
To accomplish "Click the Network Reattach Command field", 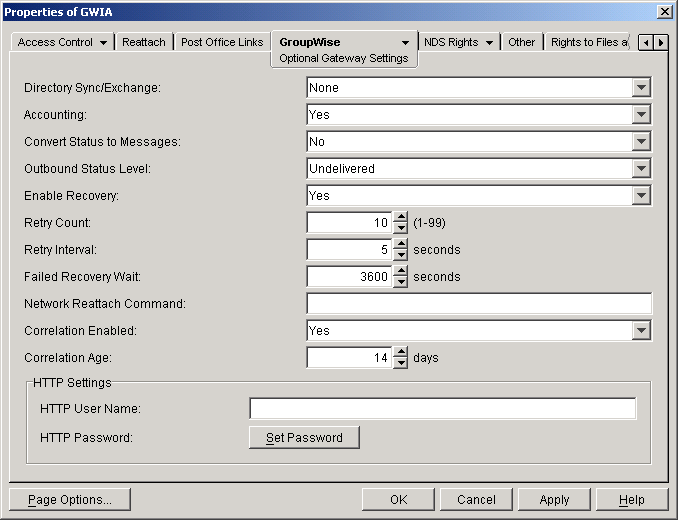I will pos(479,303).
